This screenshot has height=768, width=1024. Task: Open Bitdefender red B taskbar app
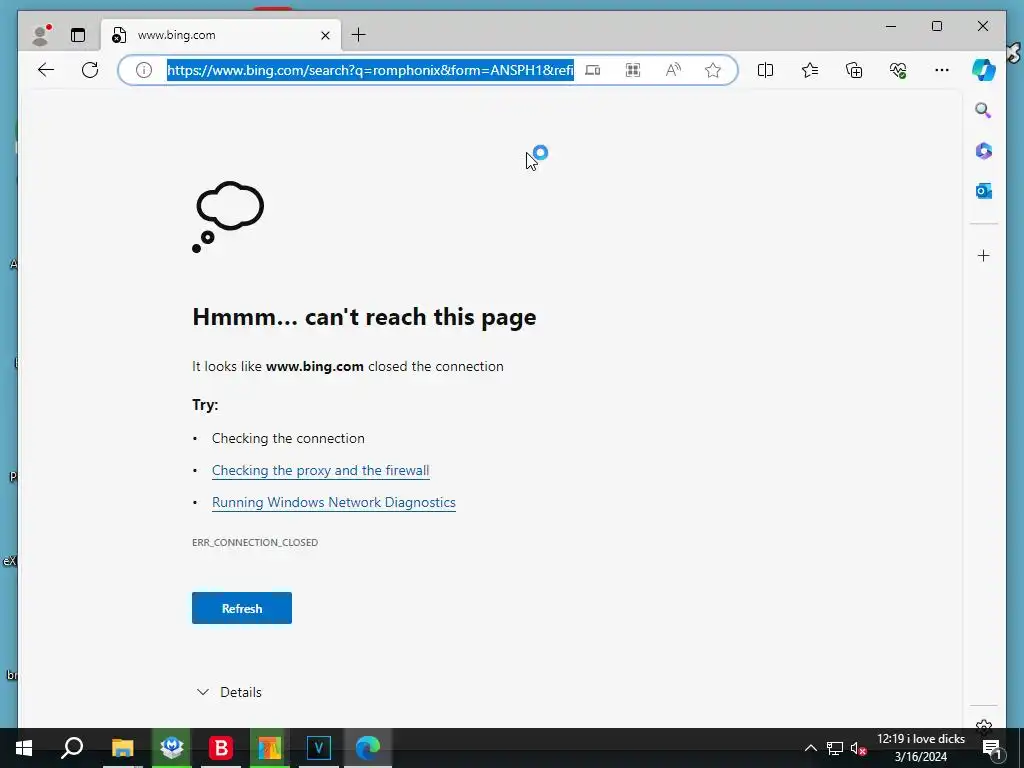pos(221,748)
